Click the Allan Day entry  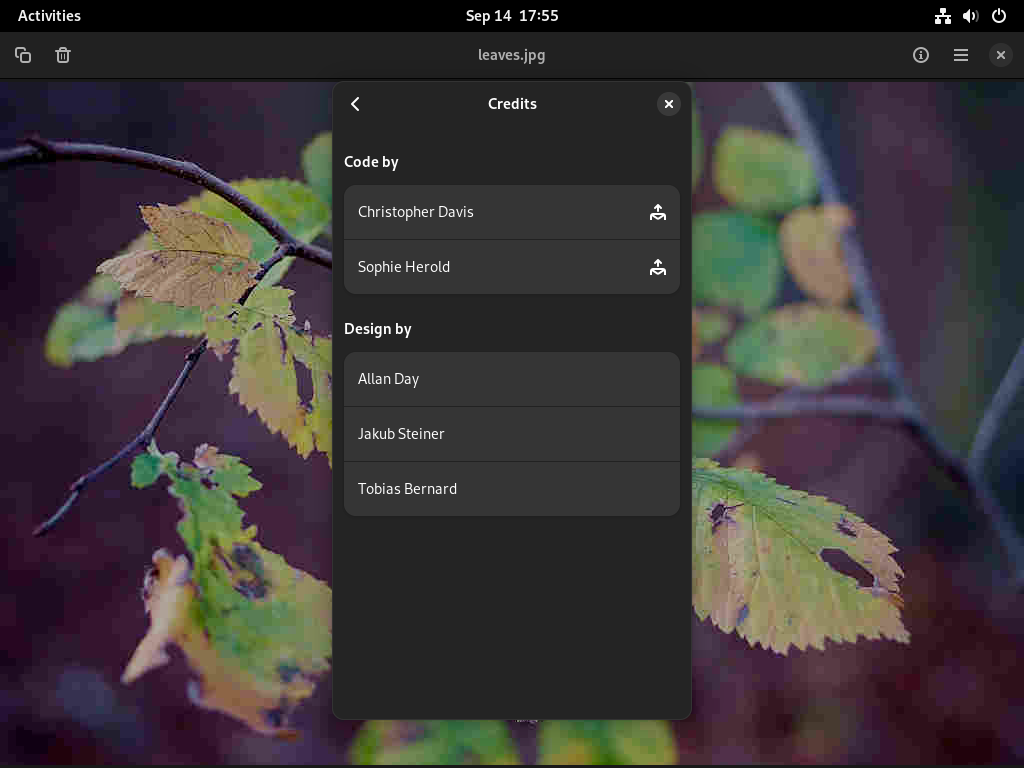(511, 379)
